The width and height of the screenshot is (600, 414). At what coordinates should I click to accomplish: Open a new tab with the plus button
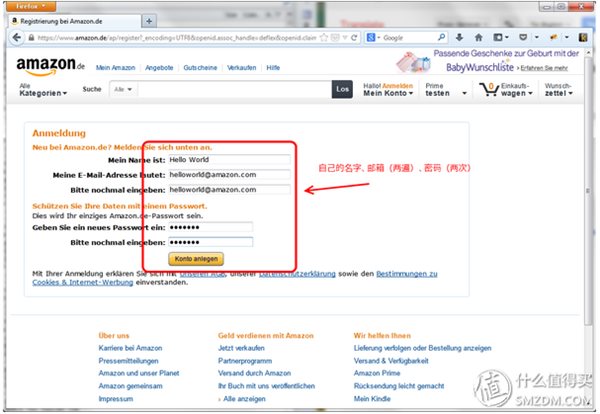click(x=149, y=21)
